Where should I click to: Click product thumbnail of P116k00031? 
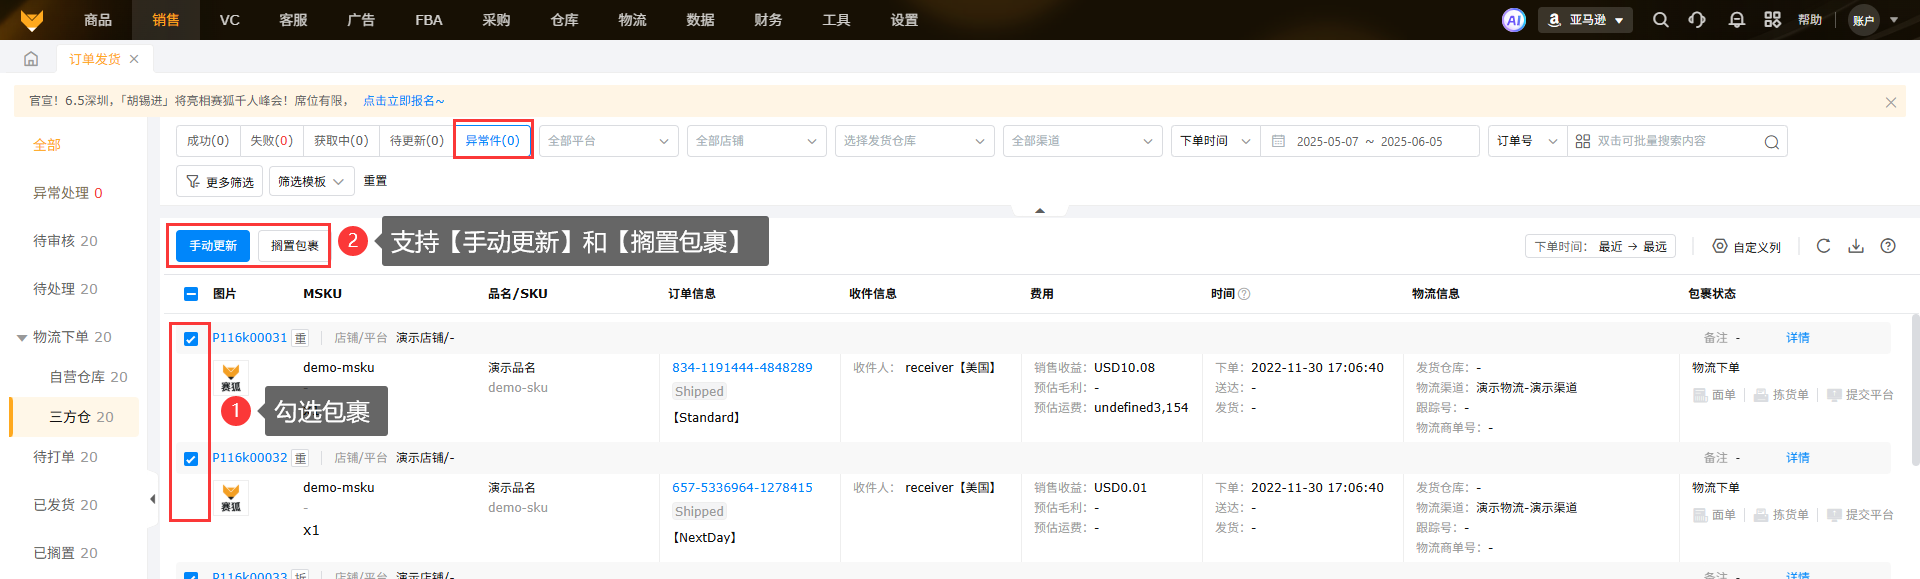click(x=231, y=378)
